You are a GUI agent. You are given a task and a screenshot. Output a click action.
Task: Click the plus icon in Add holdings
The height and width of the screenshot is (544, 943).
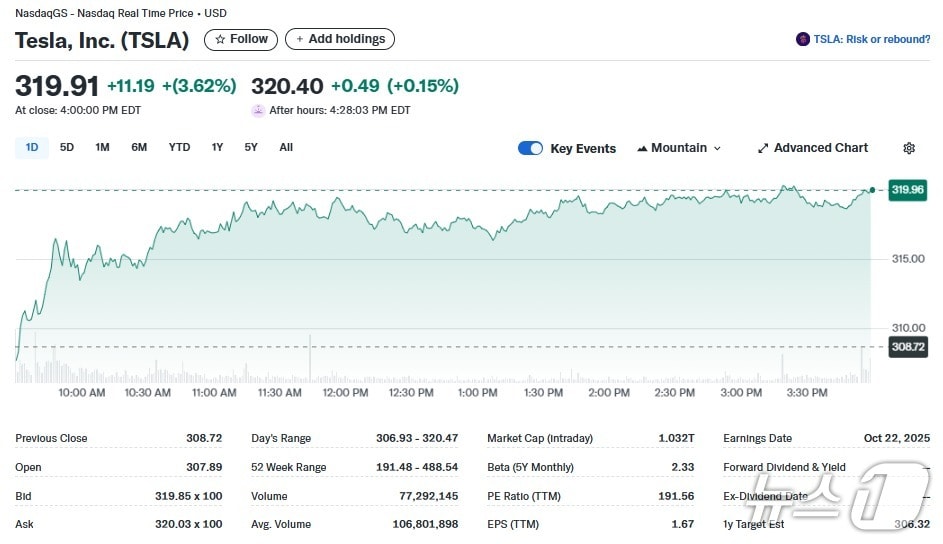[x=300, y=39]
